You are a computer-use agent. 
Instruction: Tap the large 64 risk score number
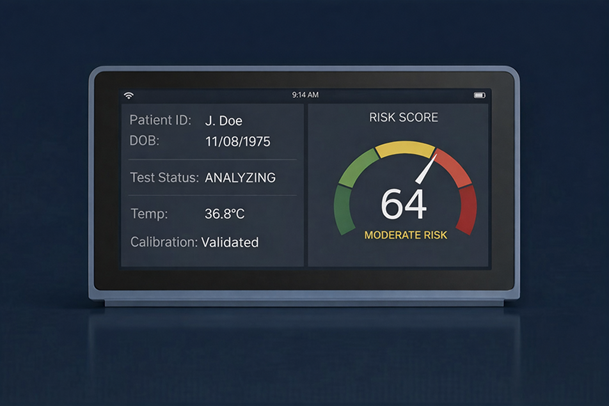click(404, 204)
